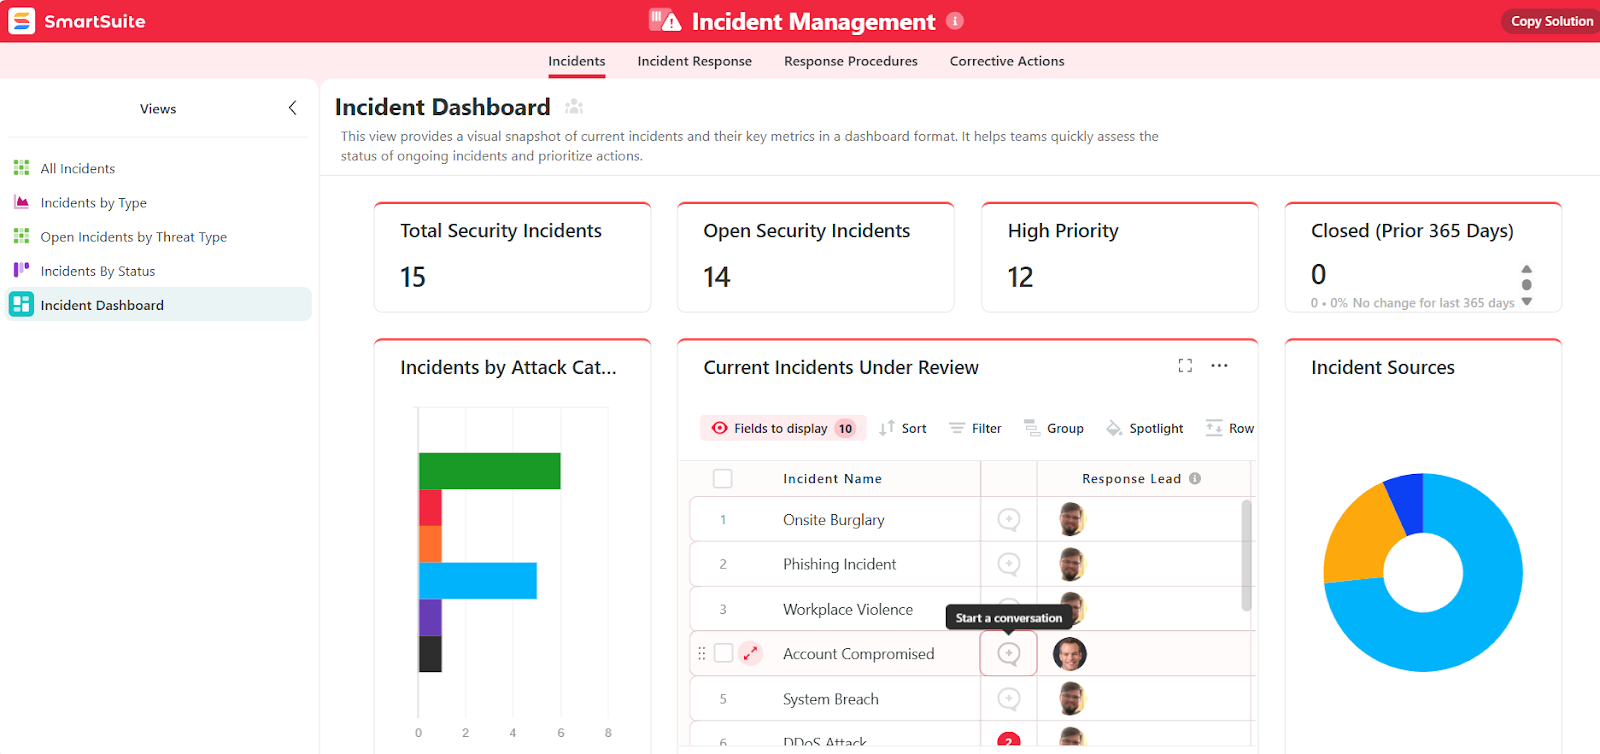Open the Sort options menu
Screen dimensions: 1600x754
(903, 428)
